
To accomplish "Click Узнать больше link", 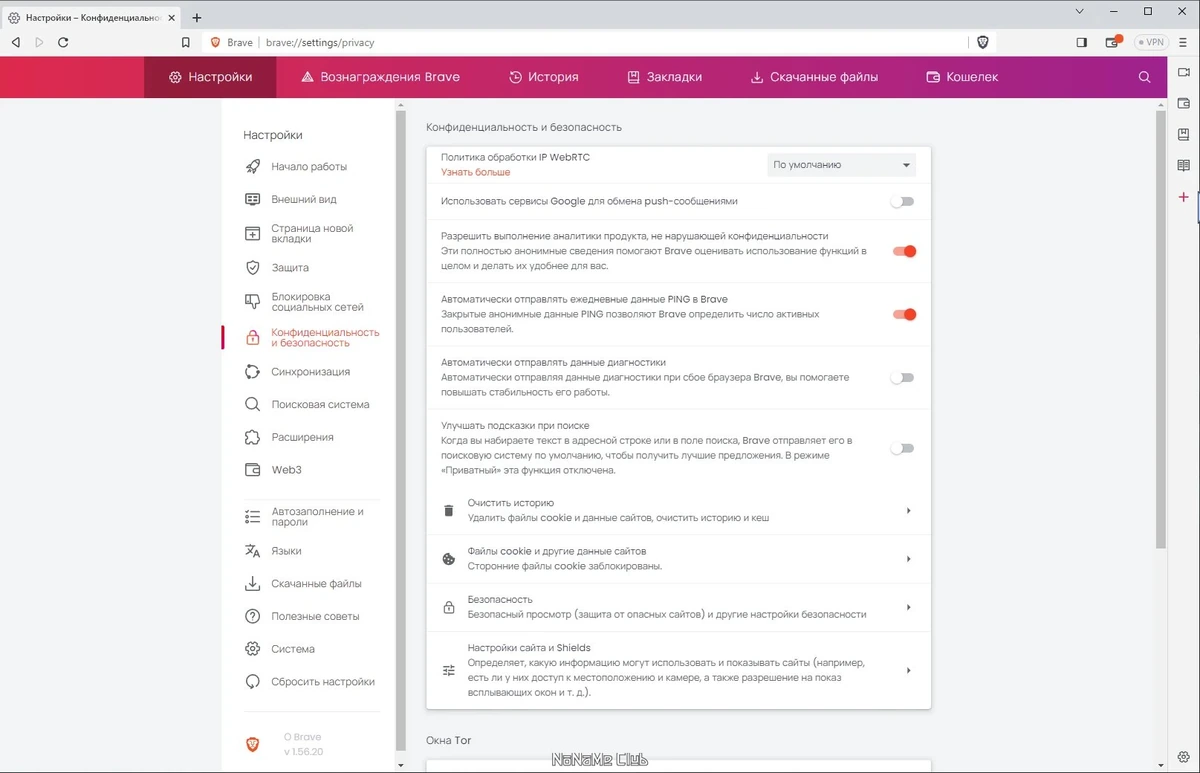I will (x=475, y=172).
